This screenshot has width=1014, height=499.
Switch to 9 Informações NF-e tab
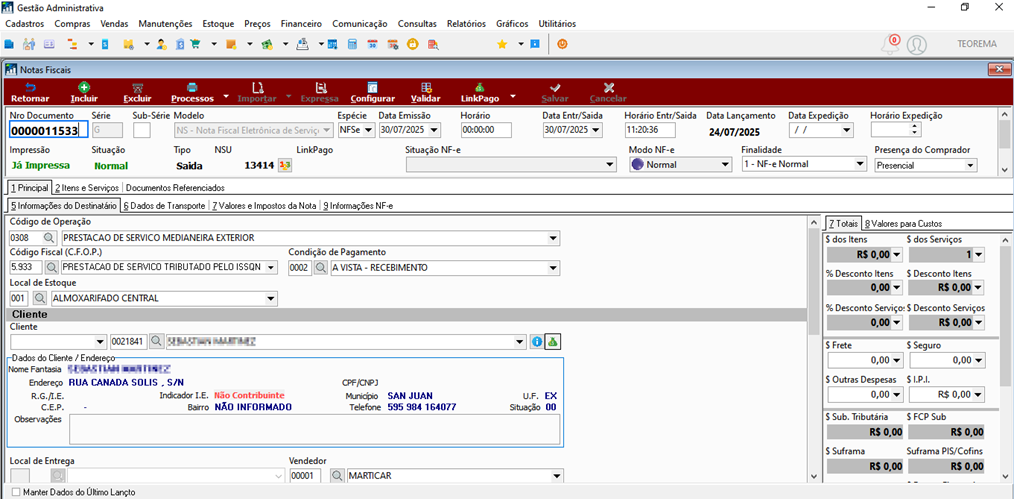[x=358, y=206]
